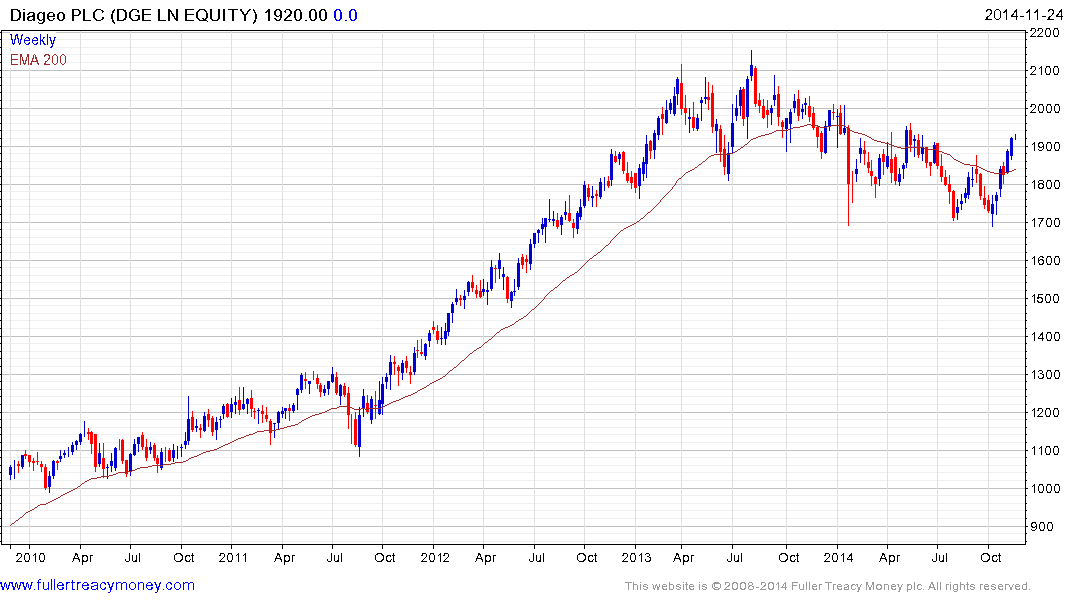The width and height of the screenshot is (1075, 600).
Task: Click the 'EMA 200' legend label
Action: coord(38,60)
